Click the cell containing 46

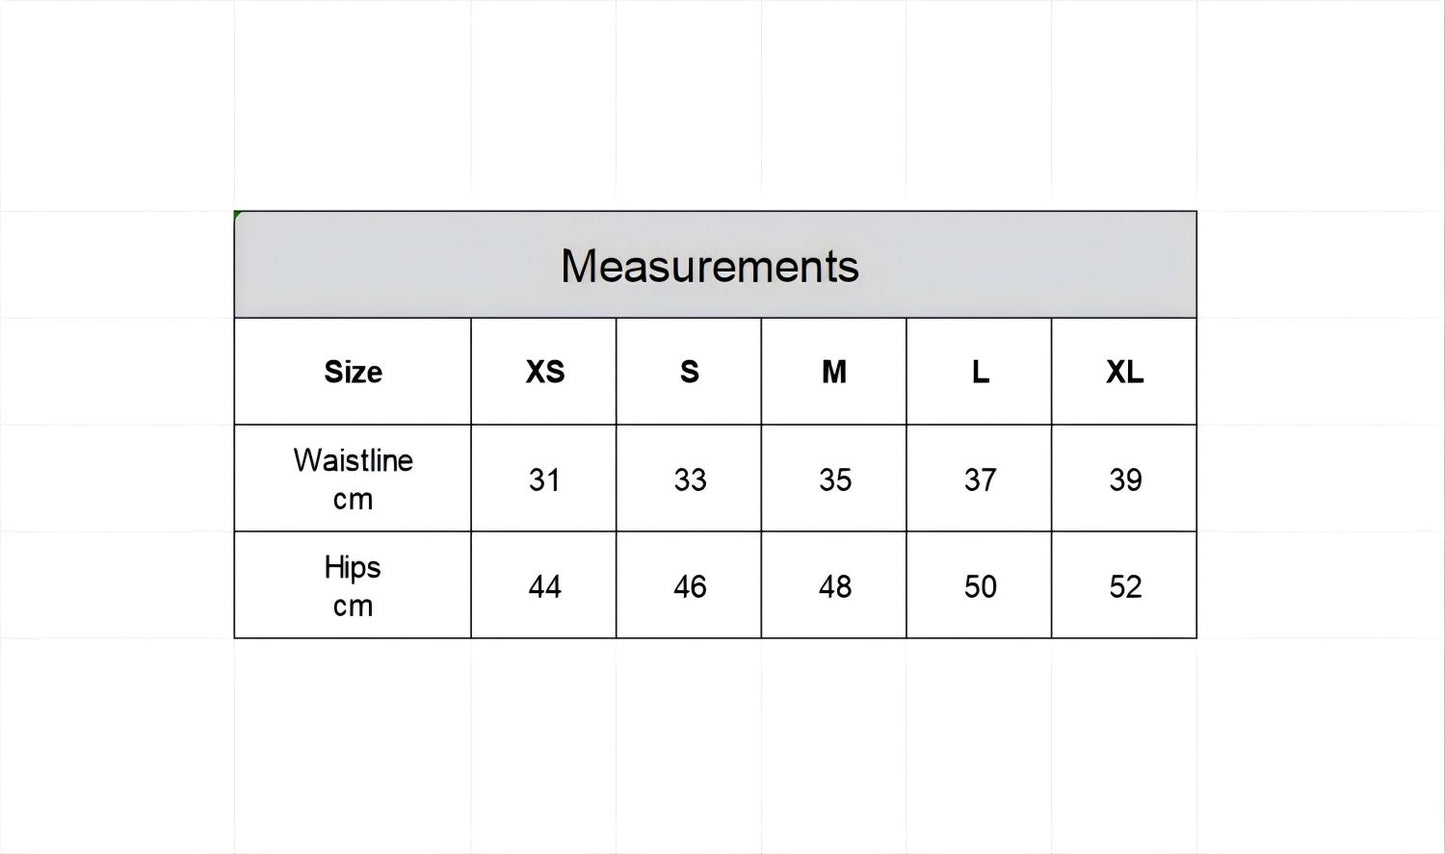(689, 585)
